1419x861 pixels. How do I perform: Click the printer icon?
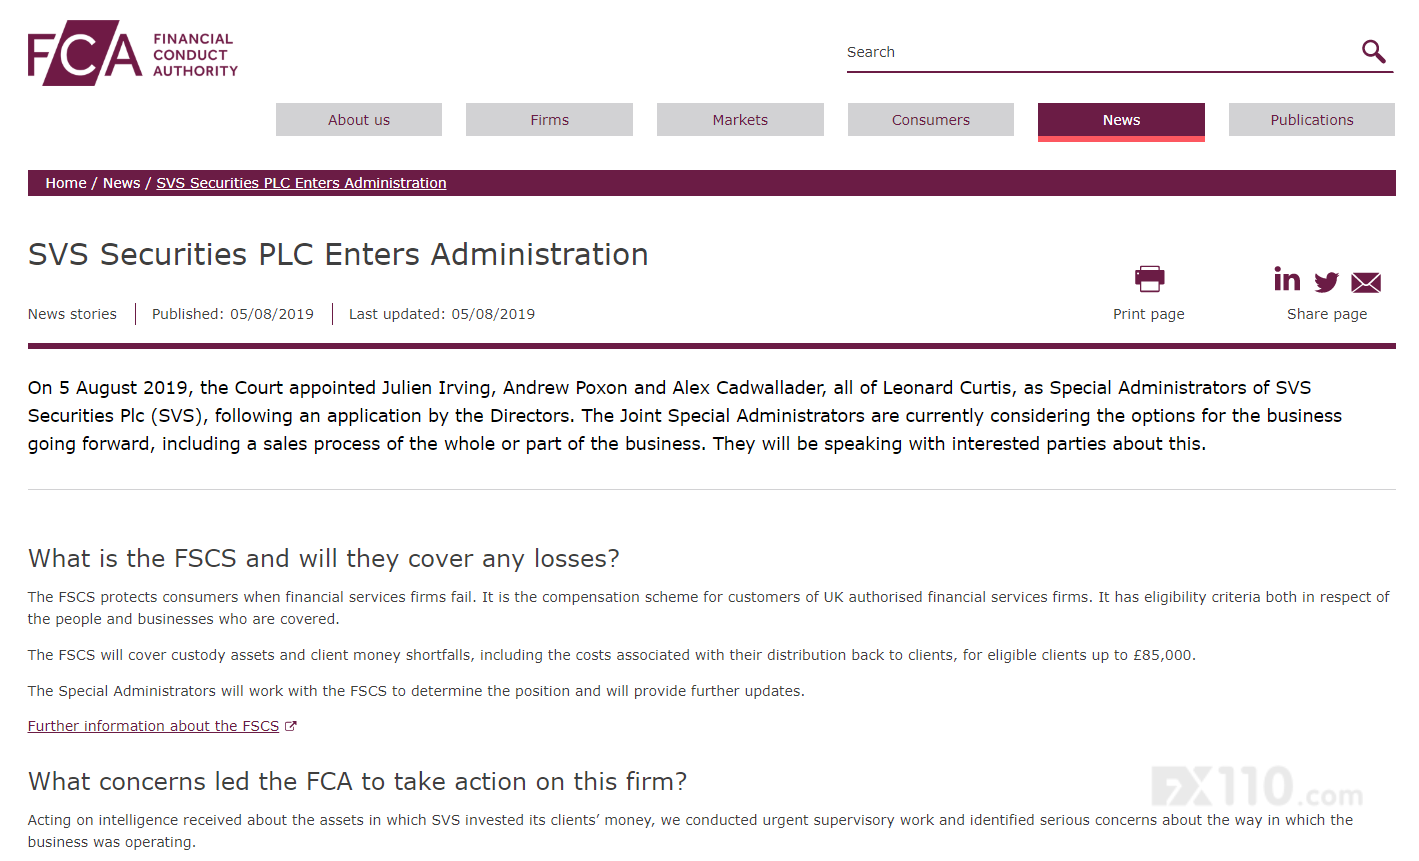tap(1149, 278)
